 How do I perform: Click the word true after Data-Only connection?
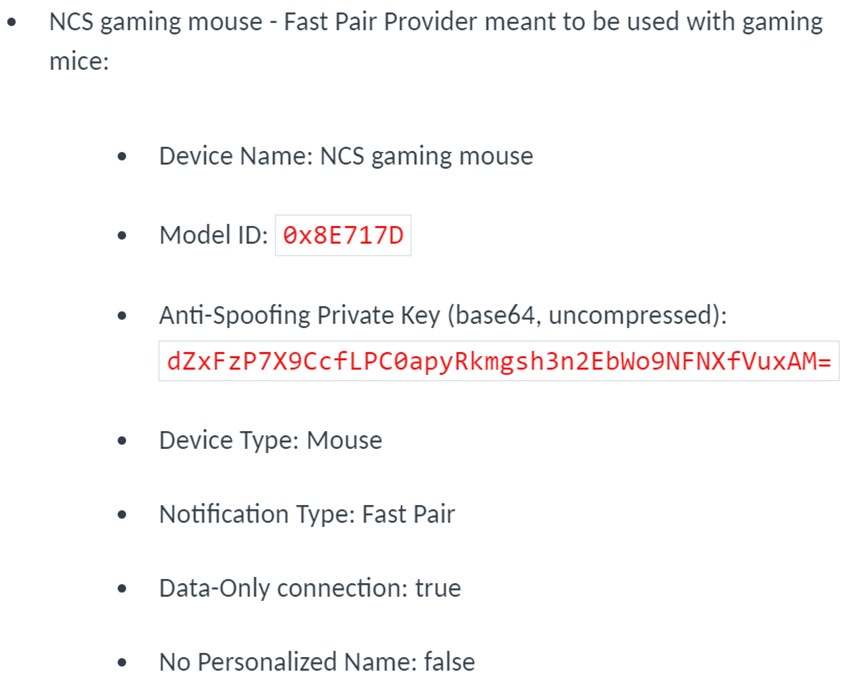pyautogui.click(x=438, y=588)
